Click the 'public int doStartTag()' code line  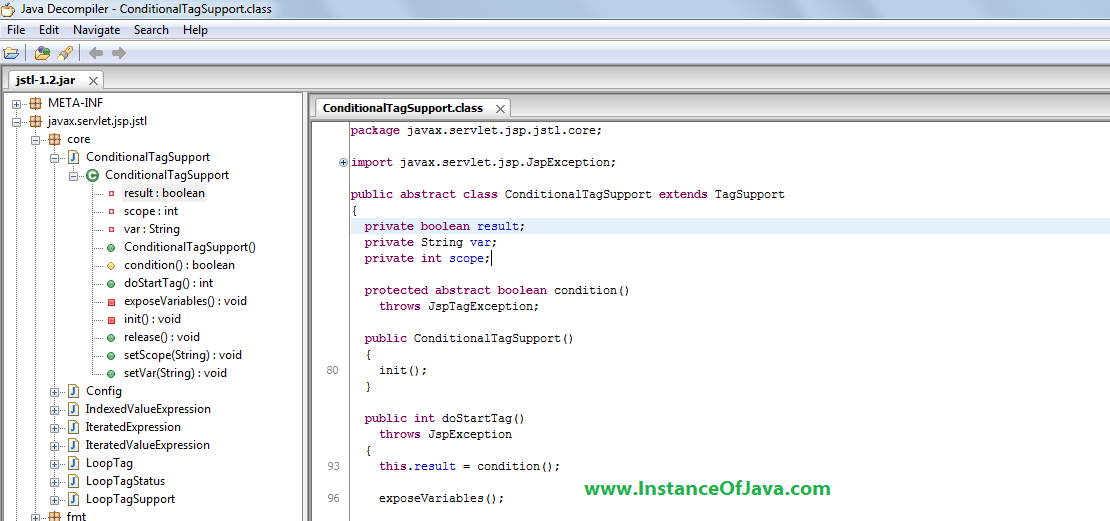445,418
